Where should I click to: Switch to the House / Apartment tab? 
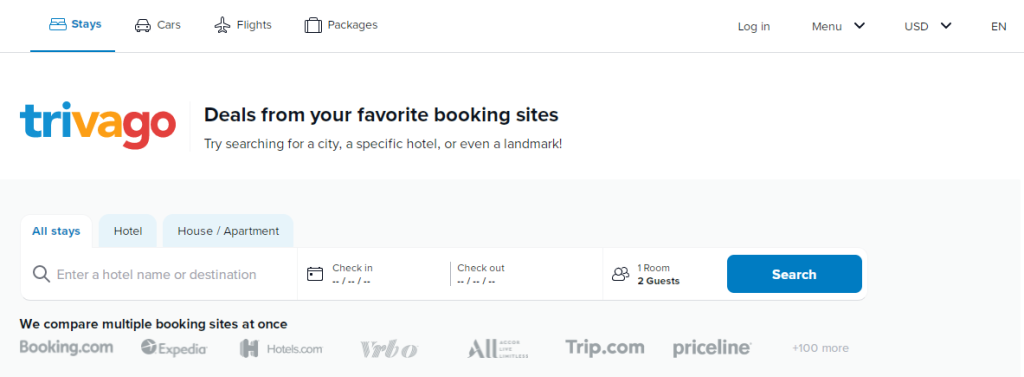pyautogui.click(x=228, y=231)
